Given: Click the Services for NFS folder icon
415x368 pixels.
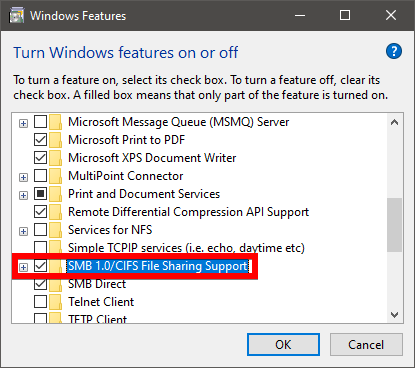Looking at the screenshot, I should point(55,230).
